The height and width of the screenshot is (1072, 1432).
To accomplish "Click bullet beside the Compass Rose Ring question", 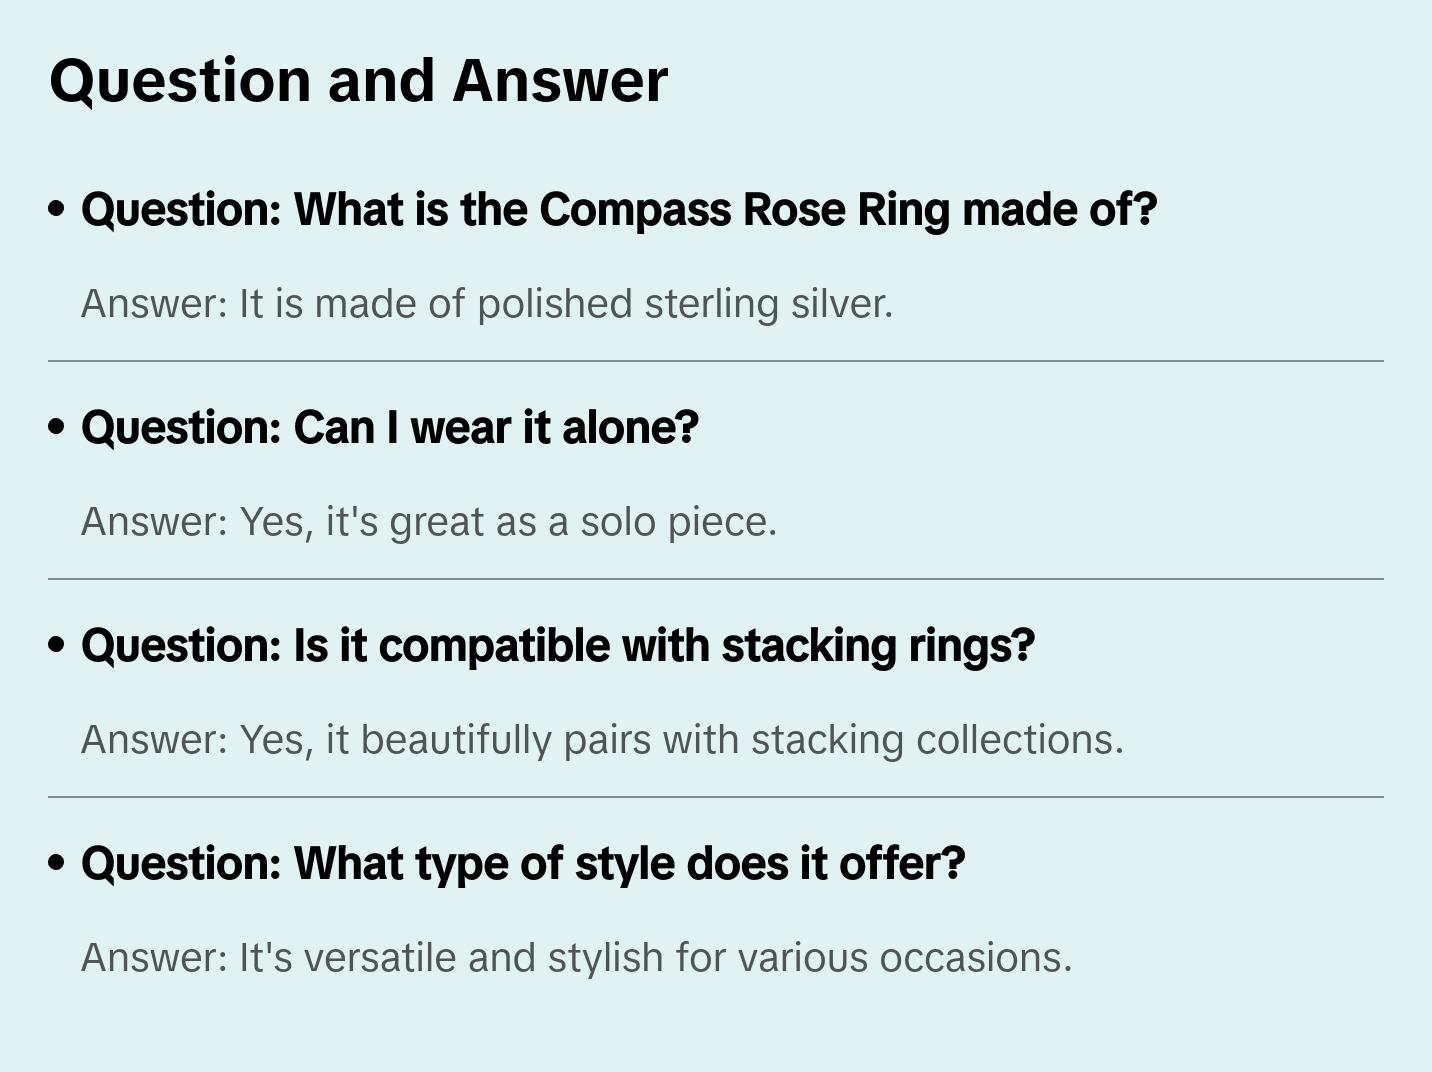I will (x=57, y=210).
